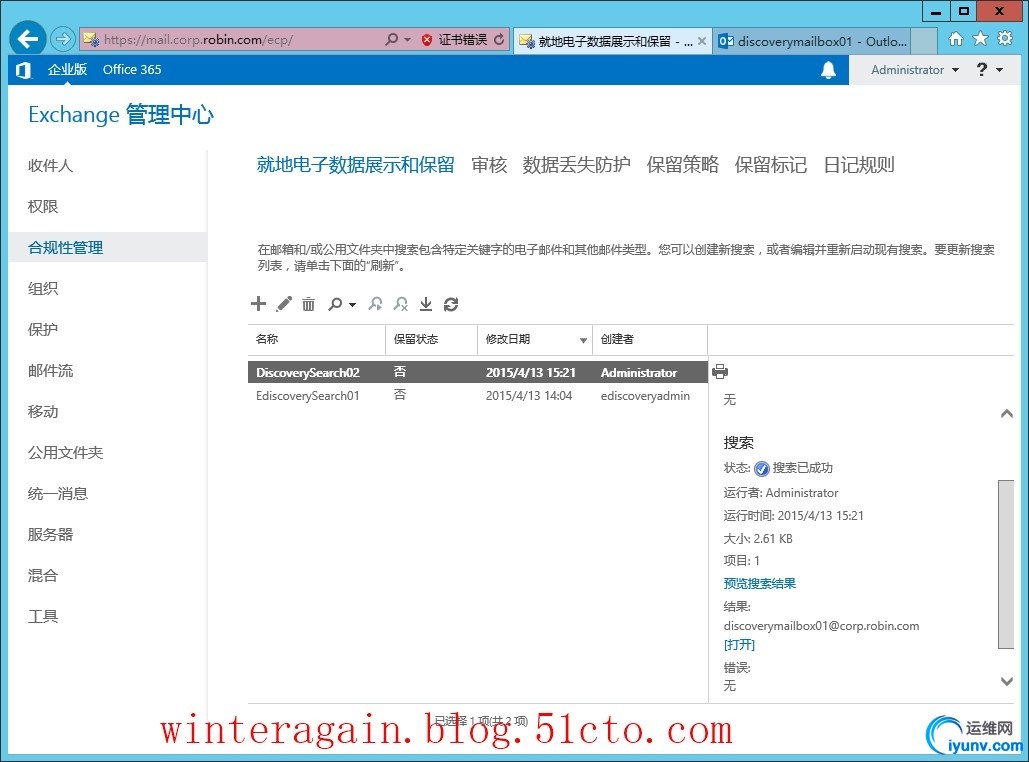The image size is (1029, 762).
Task: Click the plus icon to create search
Action: pyautogui.click(x=259, y=303)
